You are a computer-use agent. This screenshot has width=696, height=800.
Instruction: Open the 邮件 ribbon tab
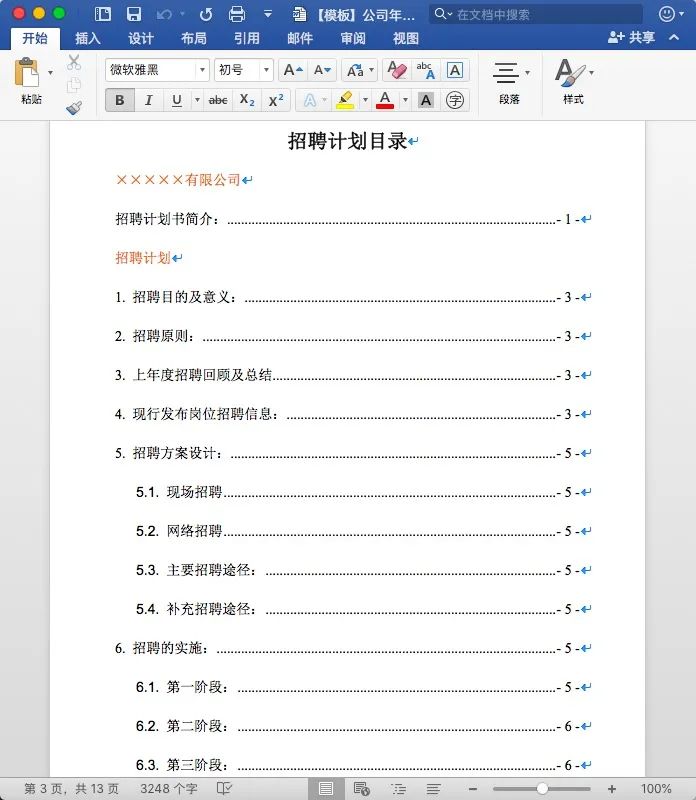click(x=300, y=38)
